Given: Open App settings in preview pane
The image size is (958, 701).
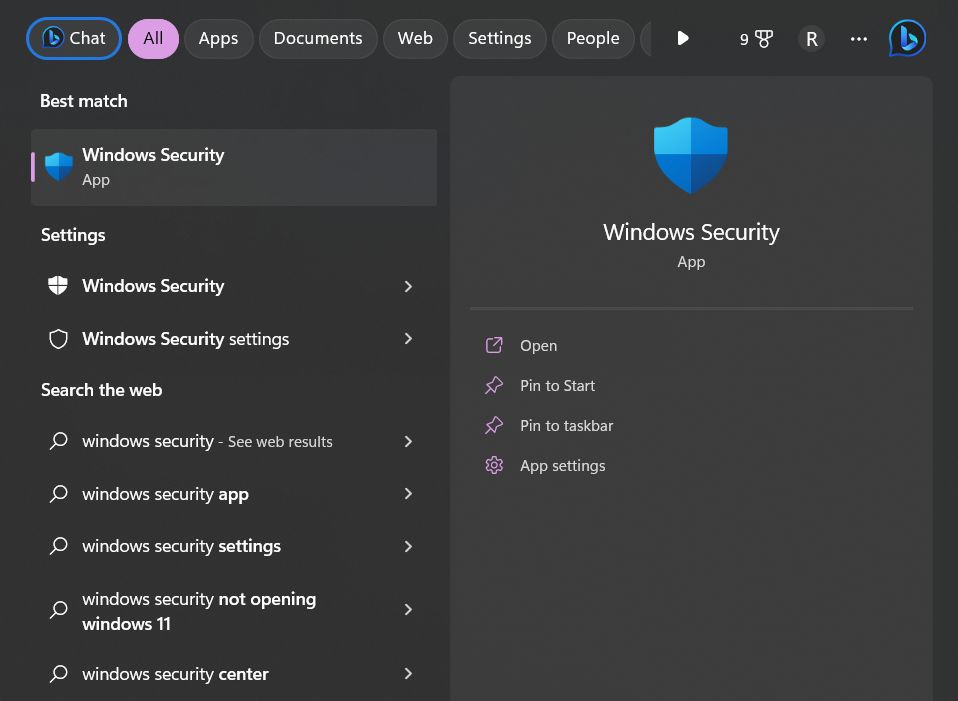Looking at the screenshot, I should pos(563,466).
